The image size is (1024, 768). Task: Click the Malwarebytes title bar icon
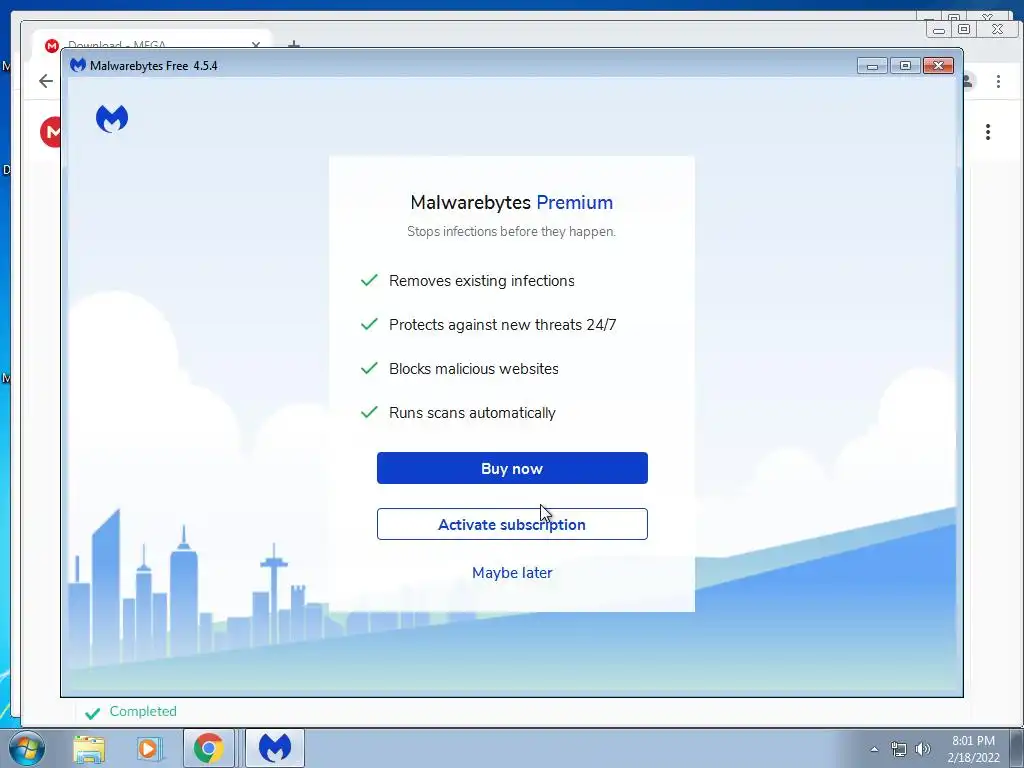[78, 65]
